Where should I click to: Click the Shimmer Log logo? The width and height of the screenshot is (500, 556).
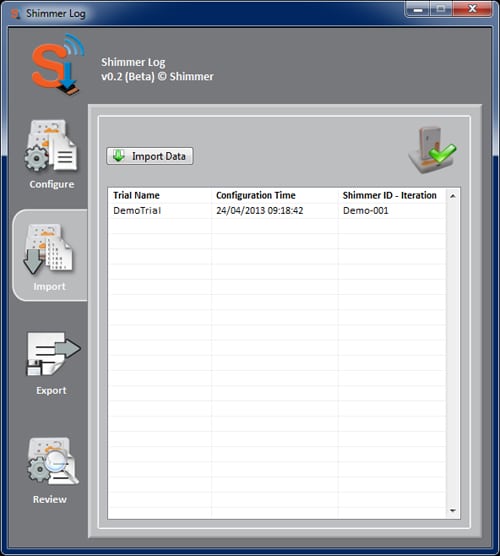pos(58,65)
